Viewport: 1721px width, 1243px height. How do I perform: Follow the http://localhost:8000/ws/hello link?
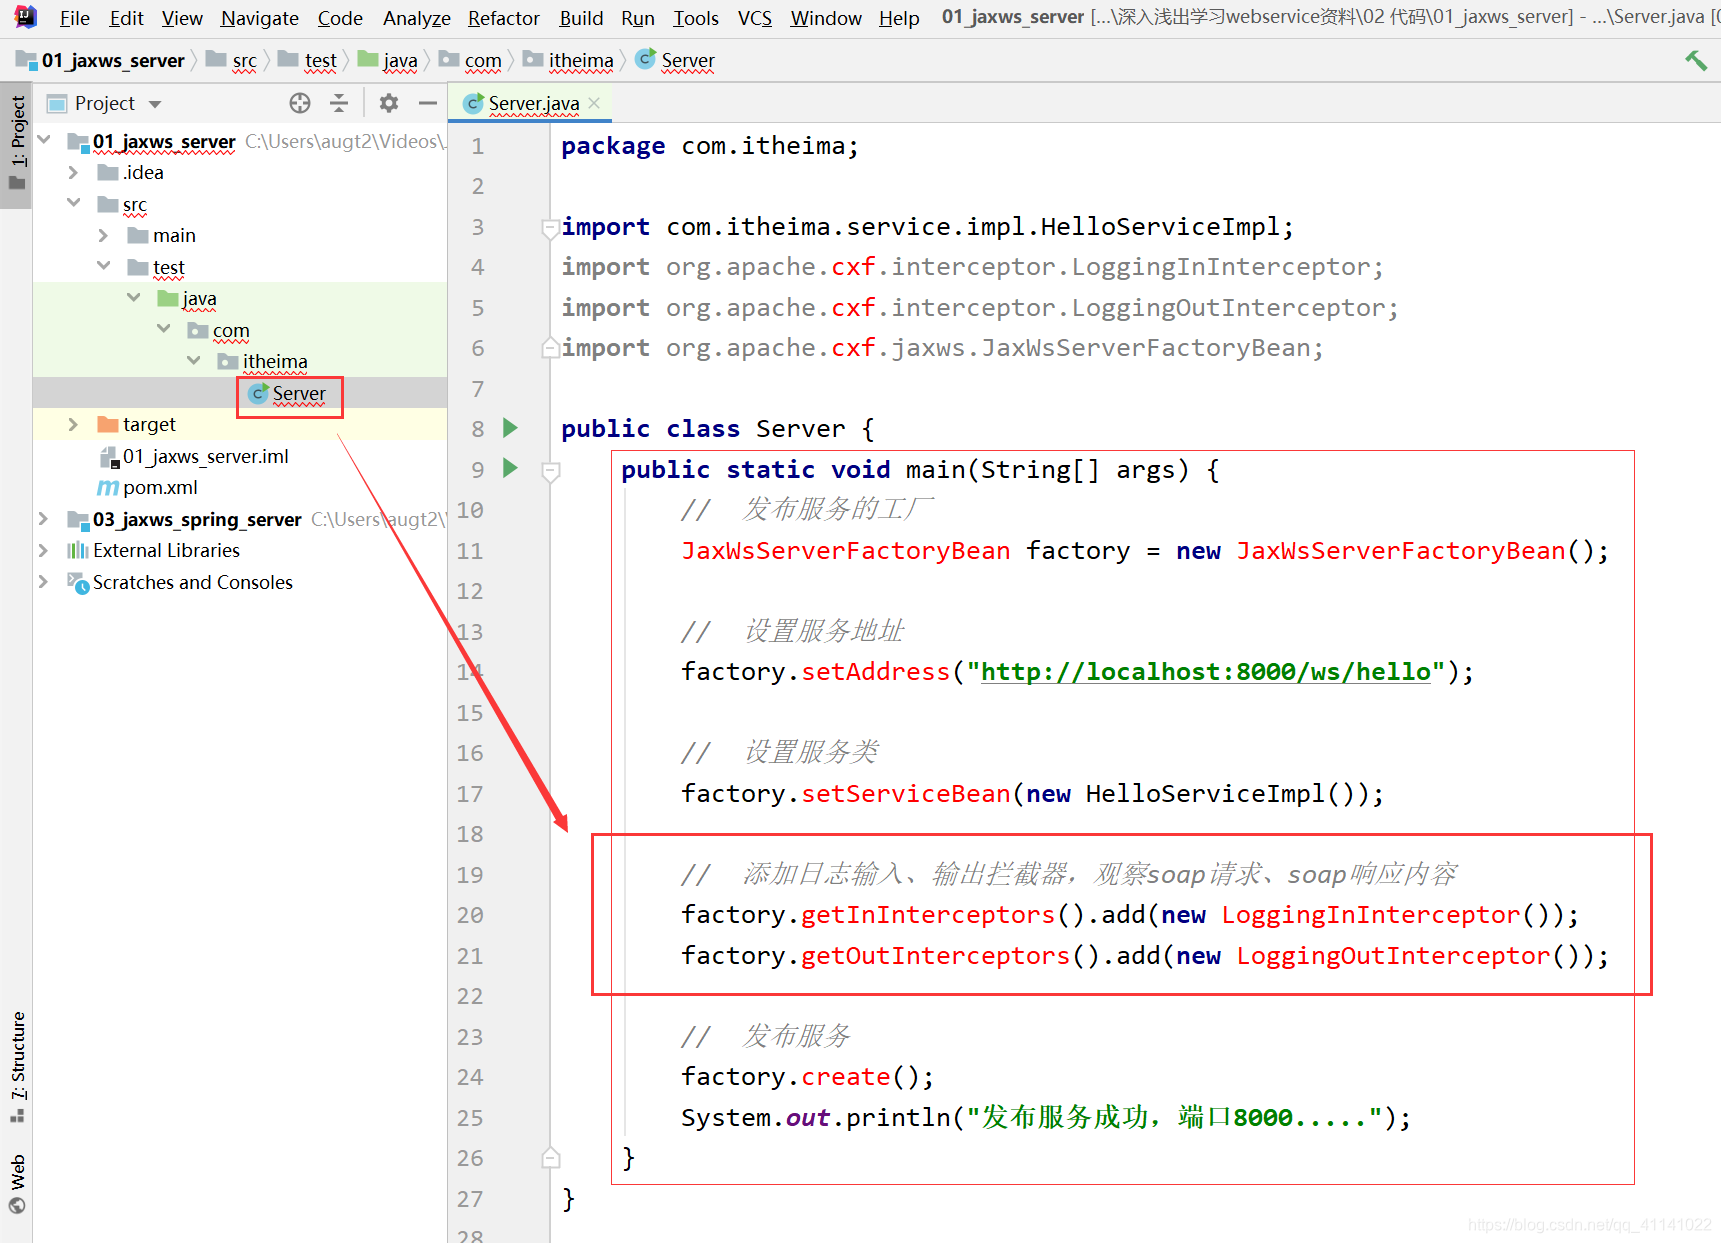pyautogui.click(x=1205, y=672)
